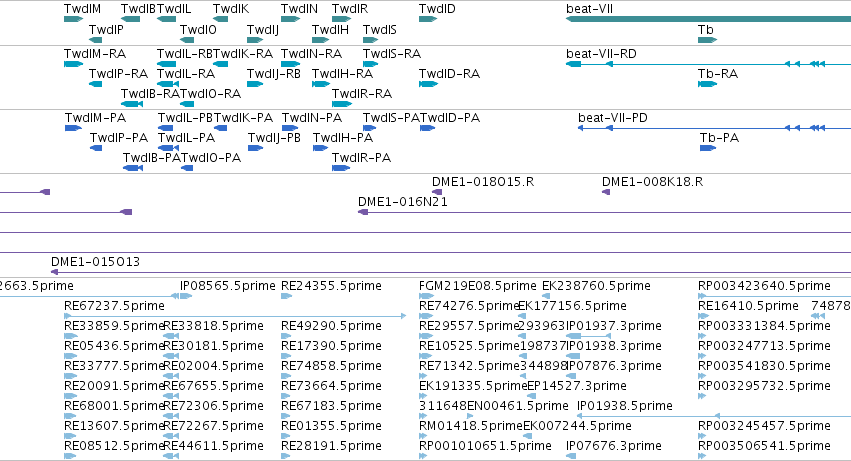Click the purple arrow under DME1-008K18.R
The height and width of the screenshot is (461, 851).
point(606,192)
